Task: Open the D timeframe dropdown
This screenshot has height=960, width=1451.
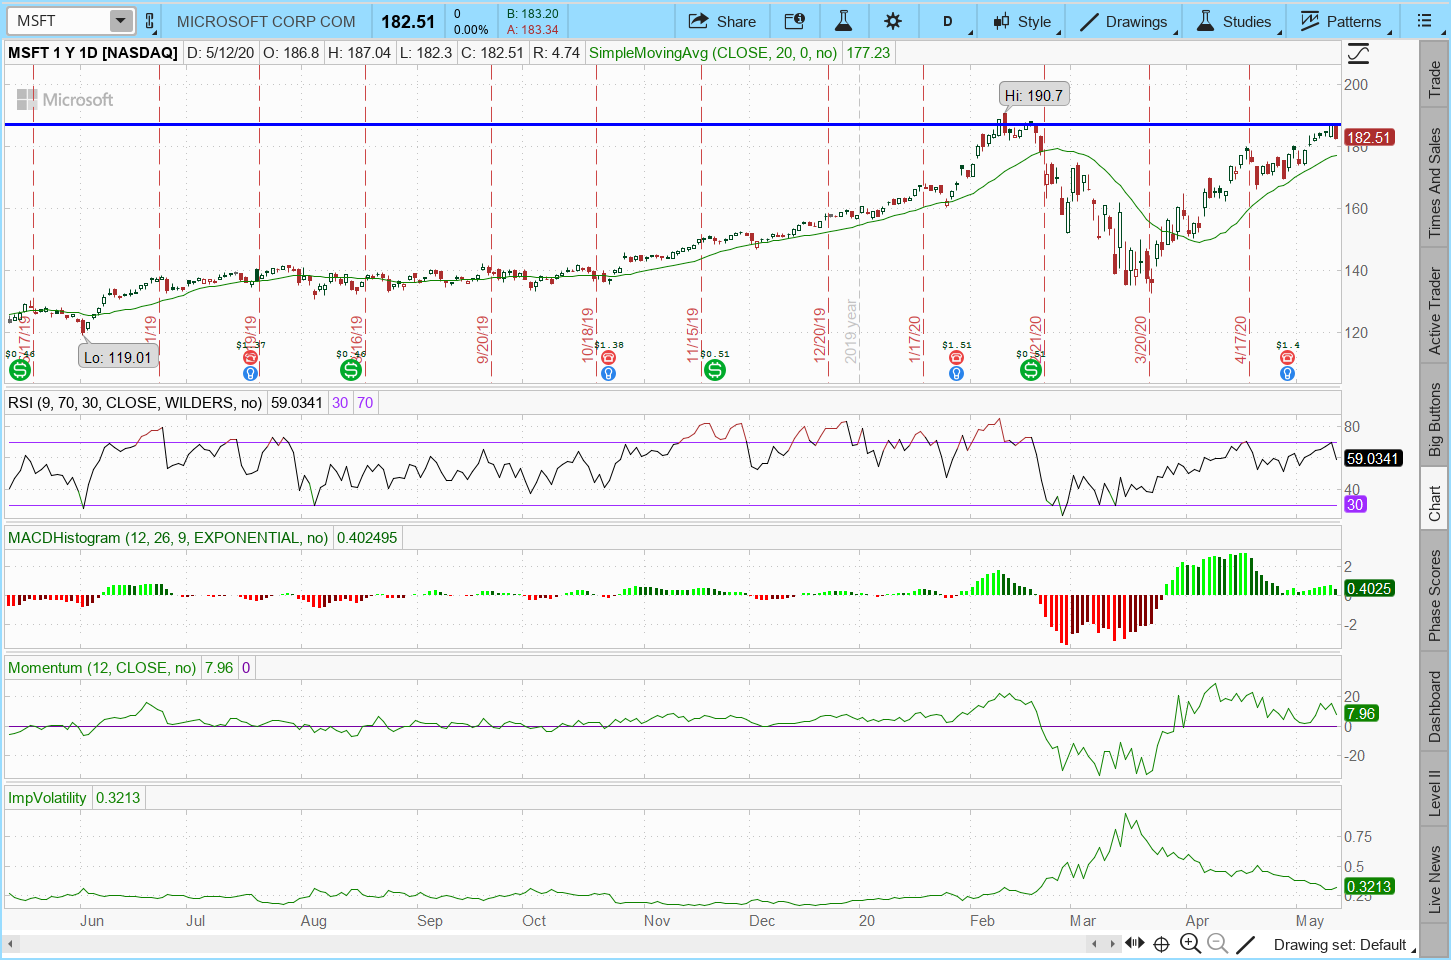Action: coord(948,21)
